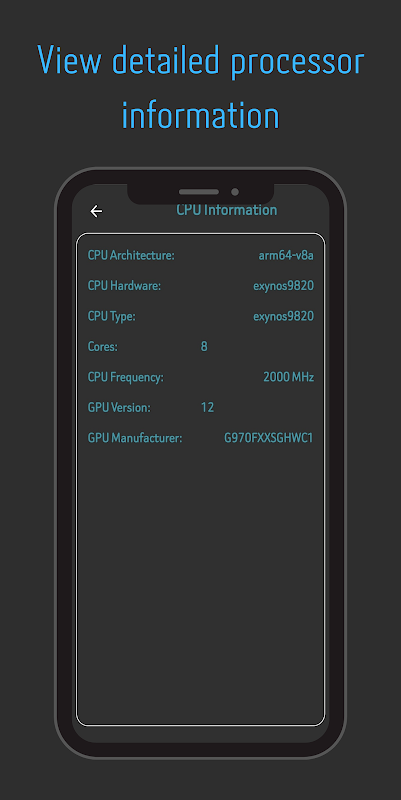Select the GPU version value 12
The width and height of the screenshot is (401, 800).
(x=207, y=408)
